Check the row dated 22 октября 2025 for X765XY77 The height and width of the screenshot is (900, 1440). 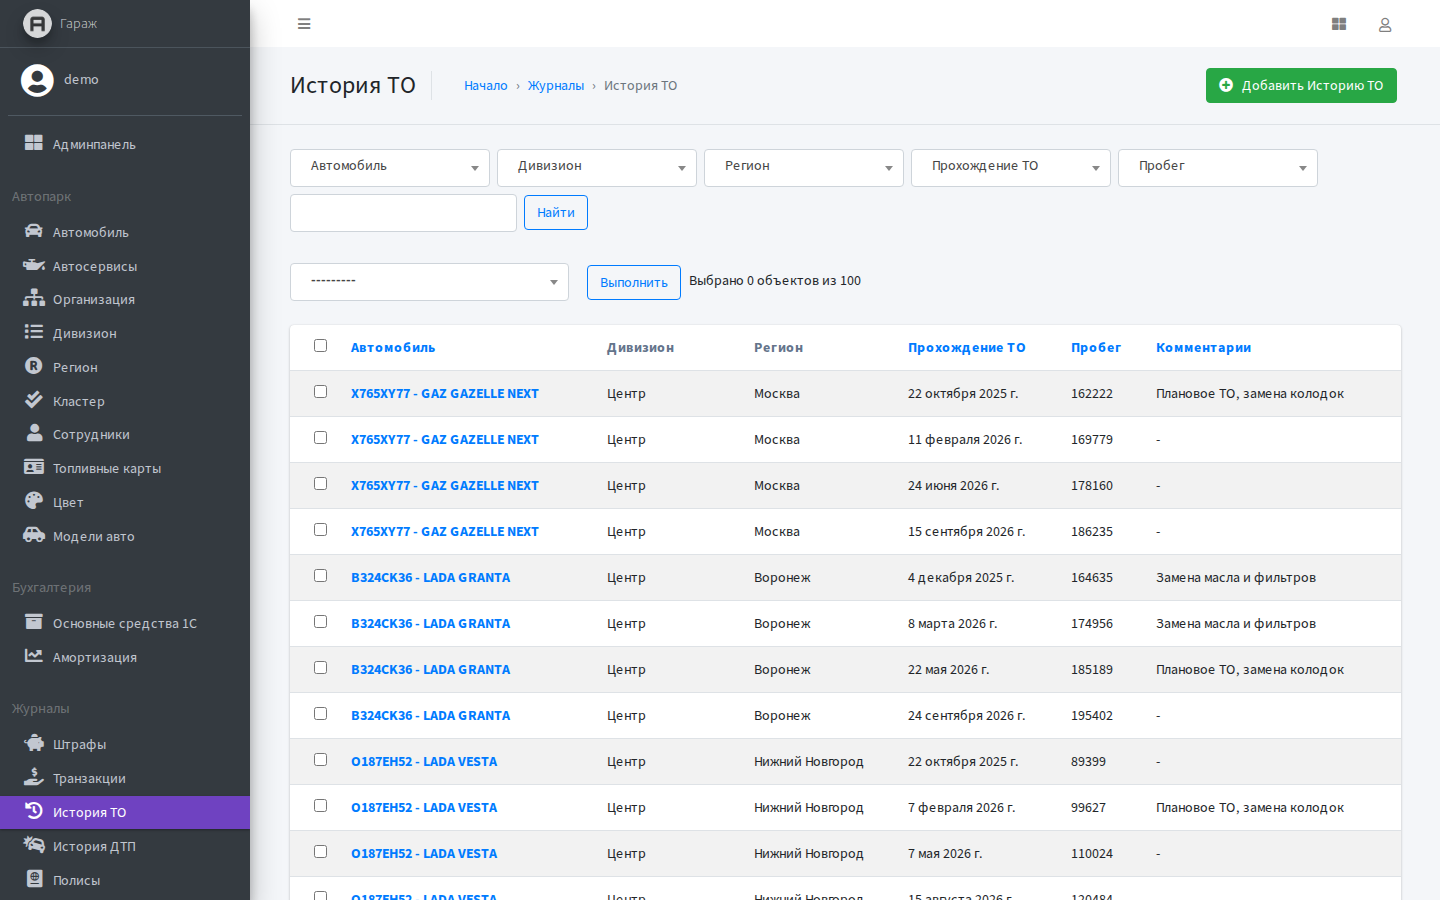coord(320,392)
